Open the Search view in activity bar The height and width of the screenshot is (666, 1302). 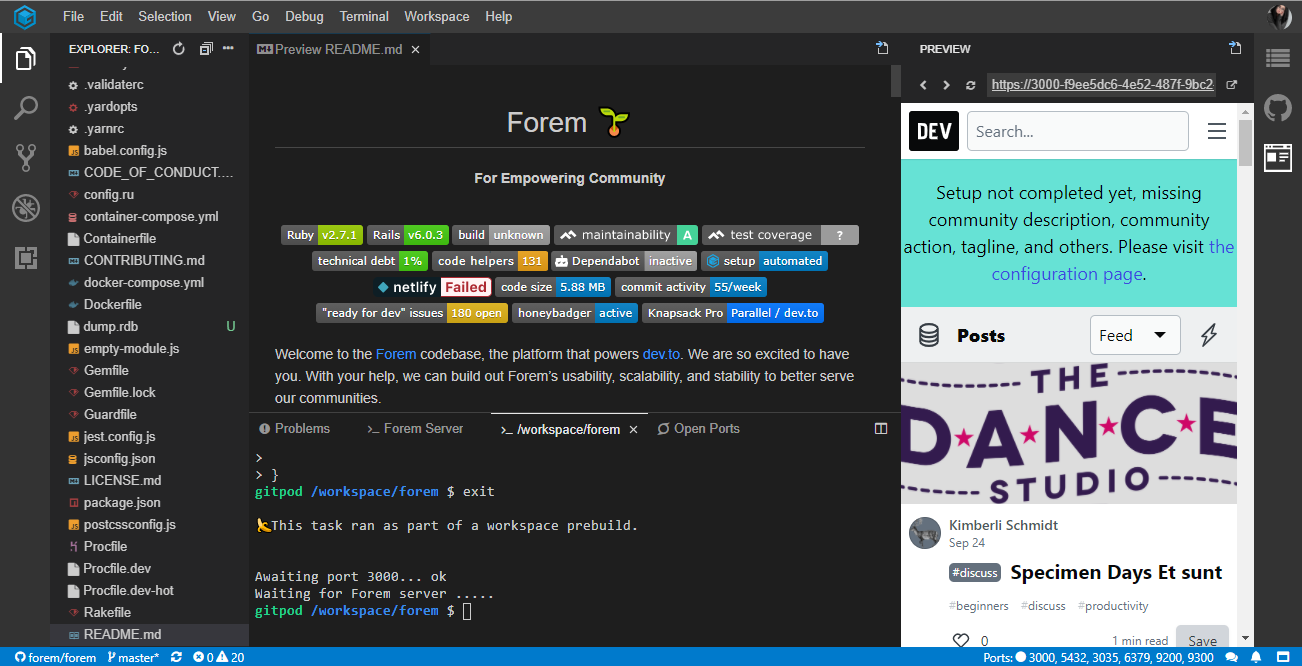pos(25,108)
